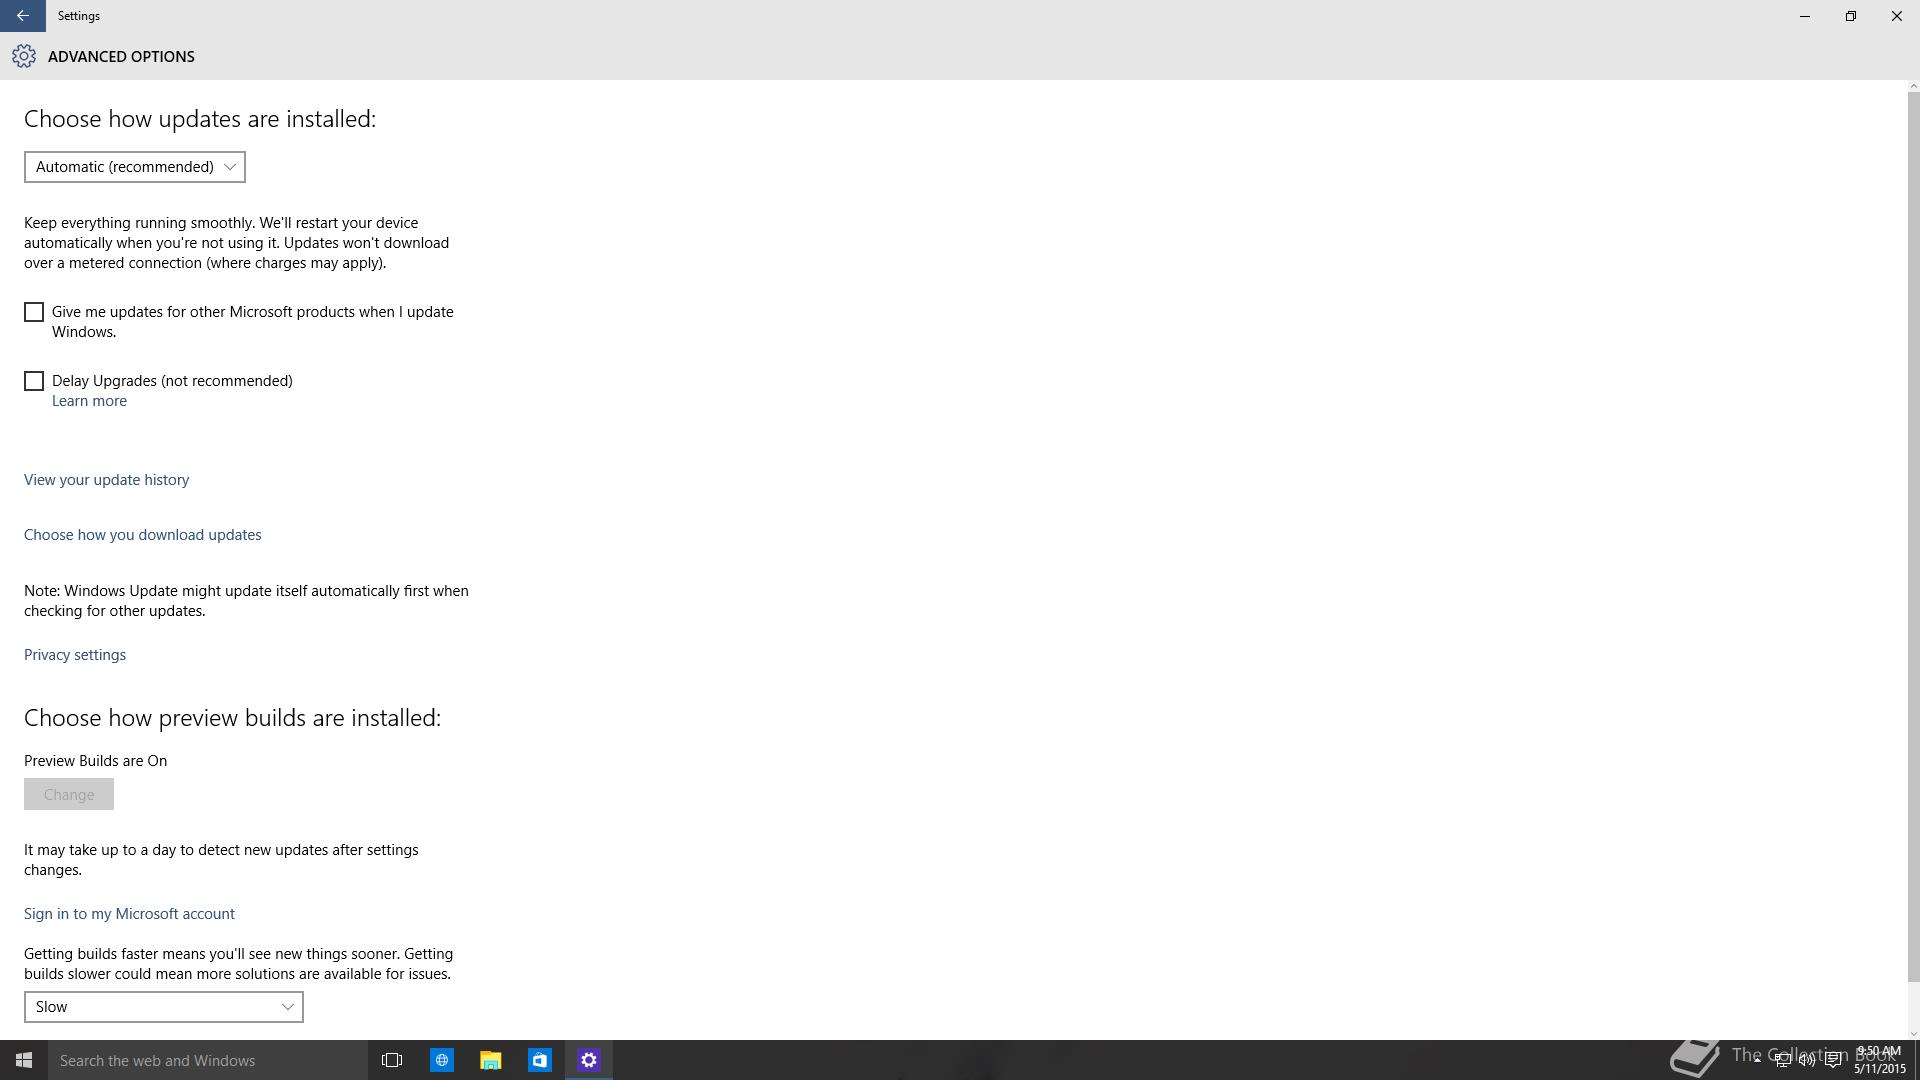Open View your update history
Screen dimensions: 1920x1080
[x=106, y=480]
